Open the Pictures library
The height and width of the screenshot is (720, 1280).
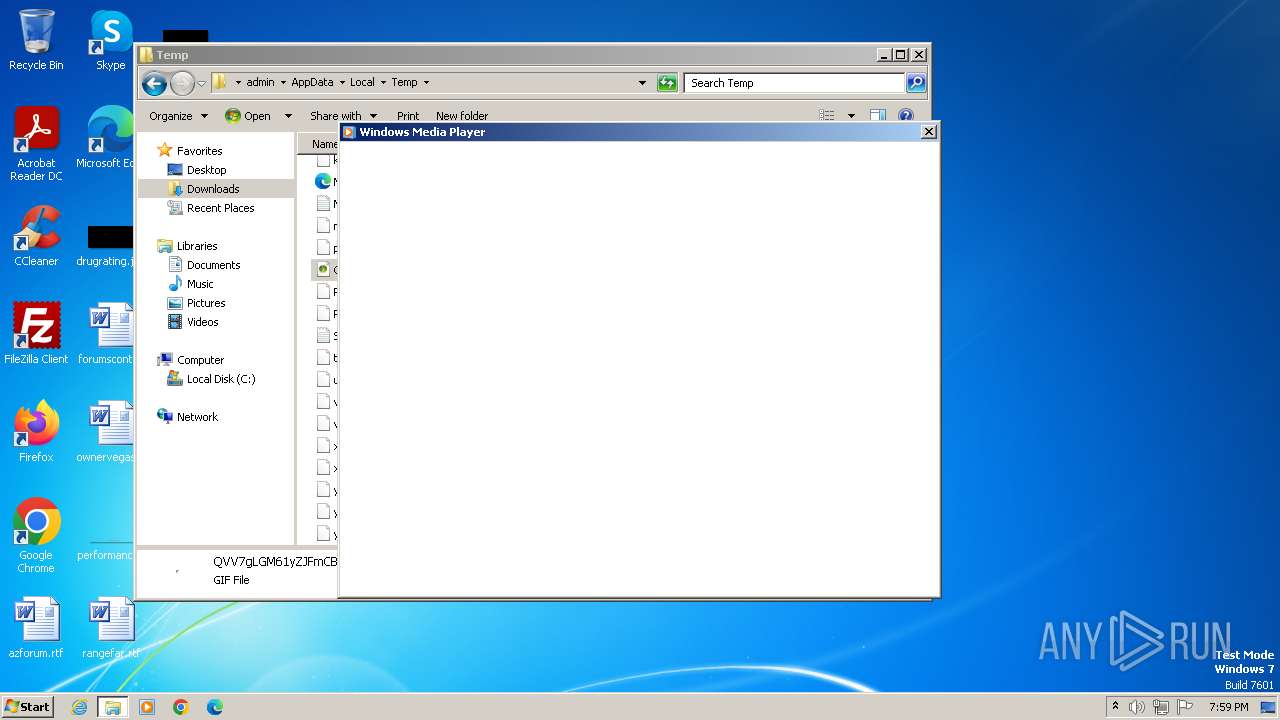(206, 303)
